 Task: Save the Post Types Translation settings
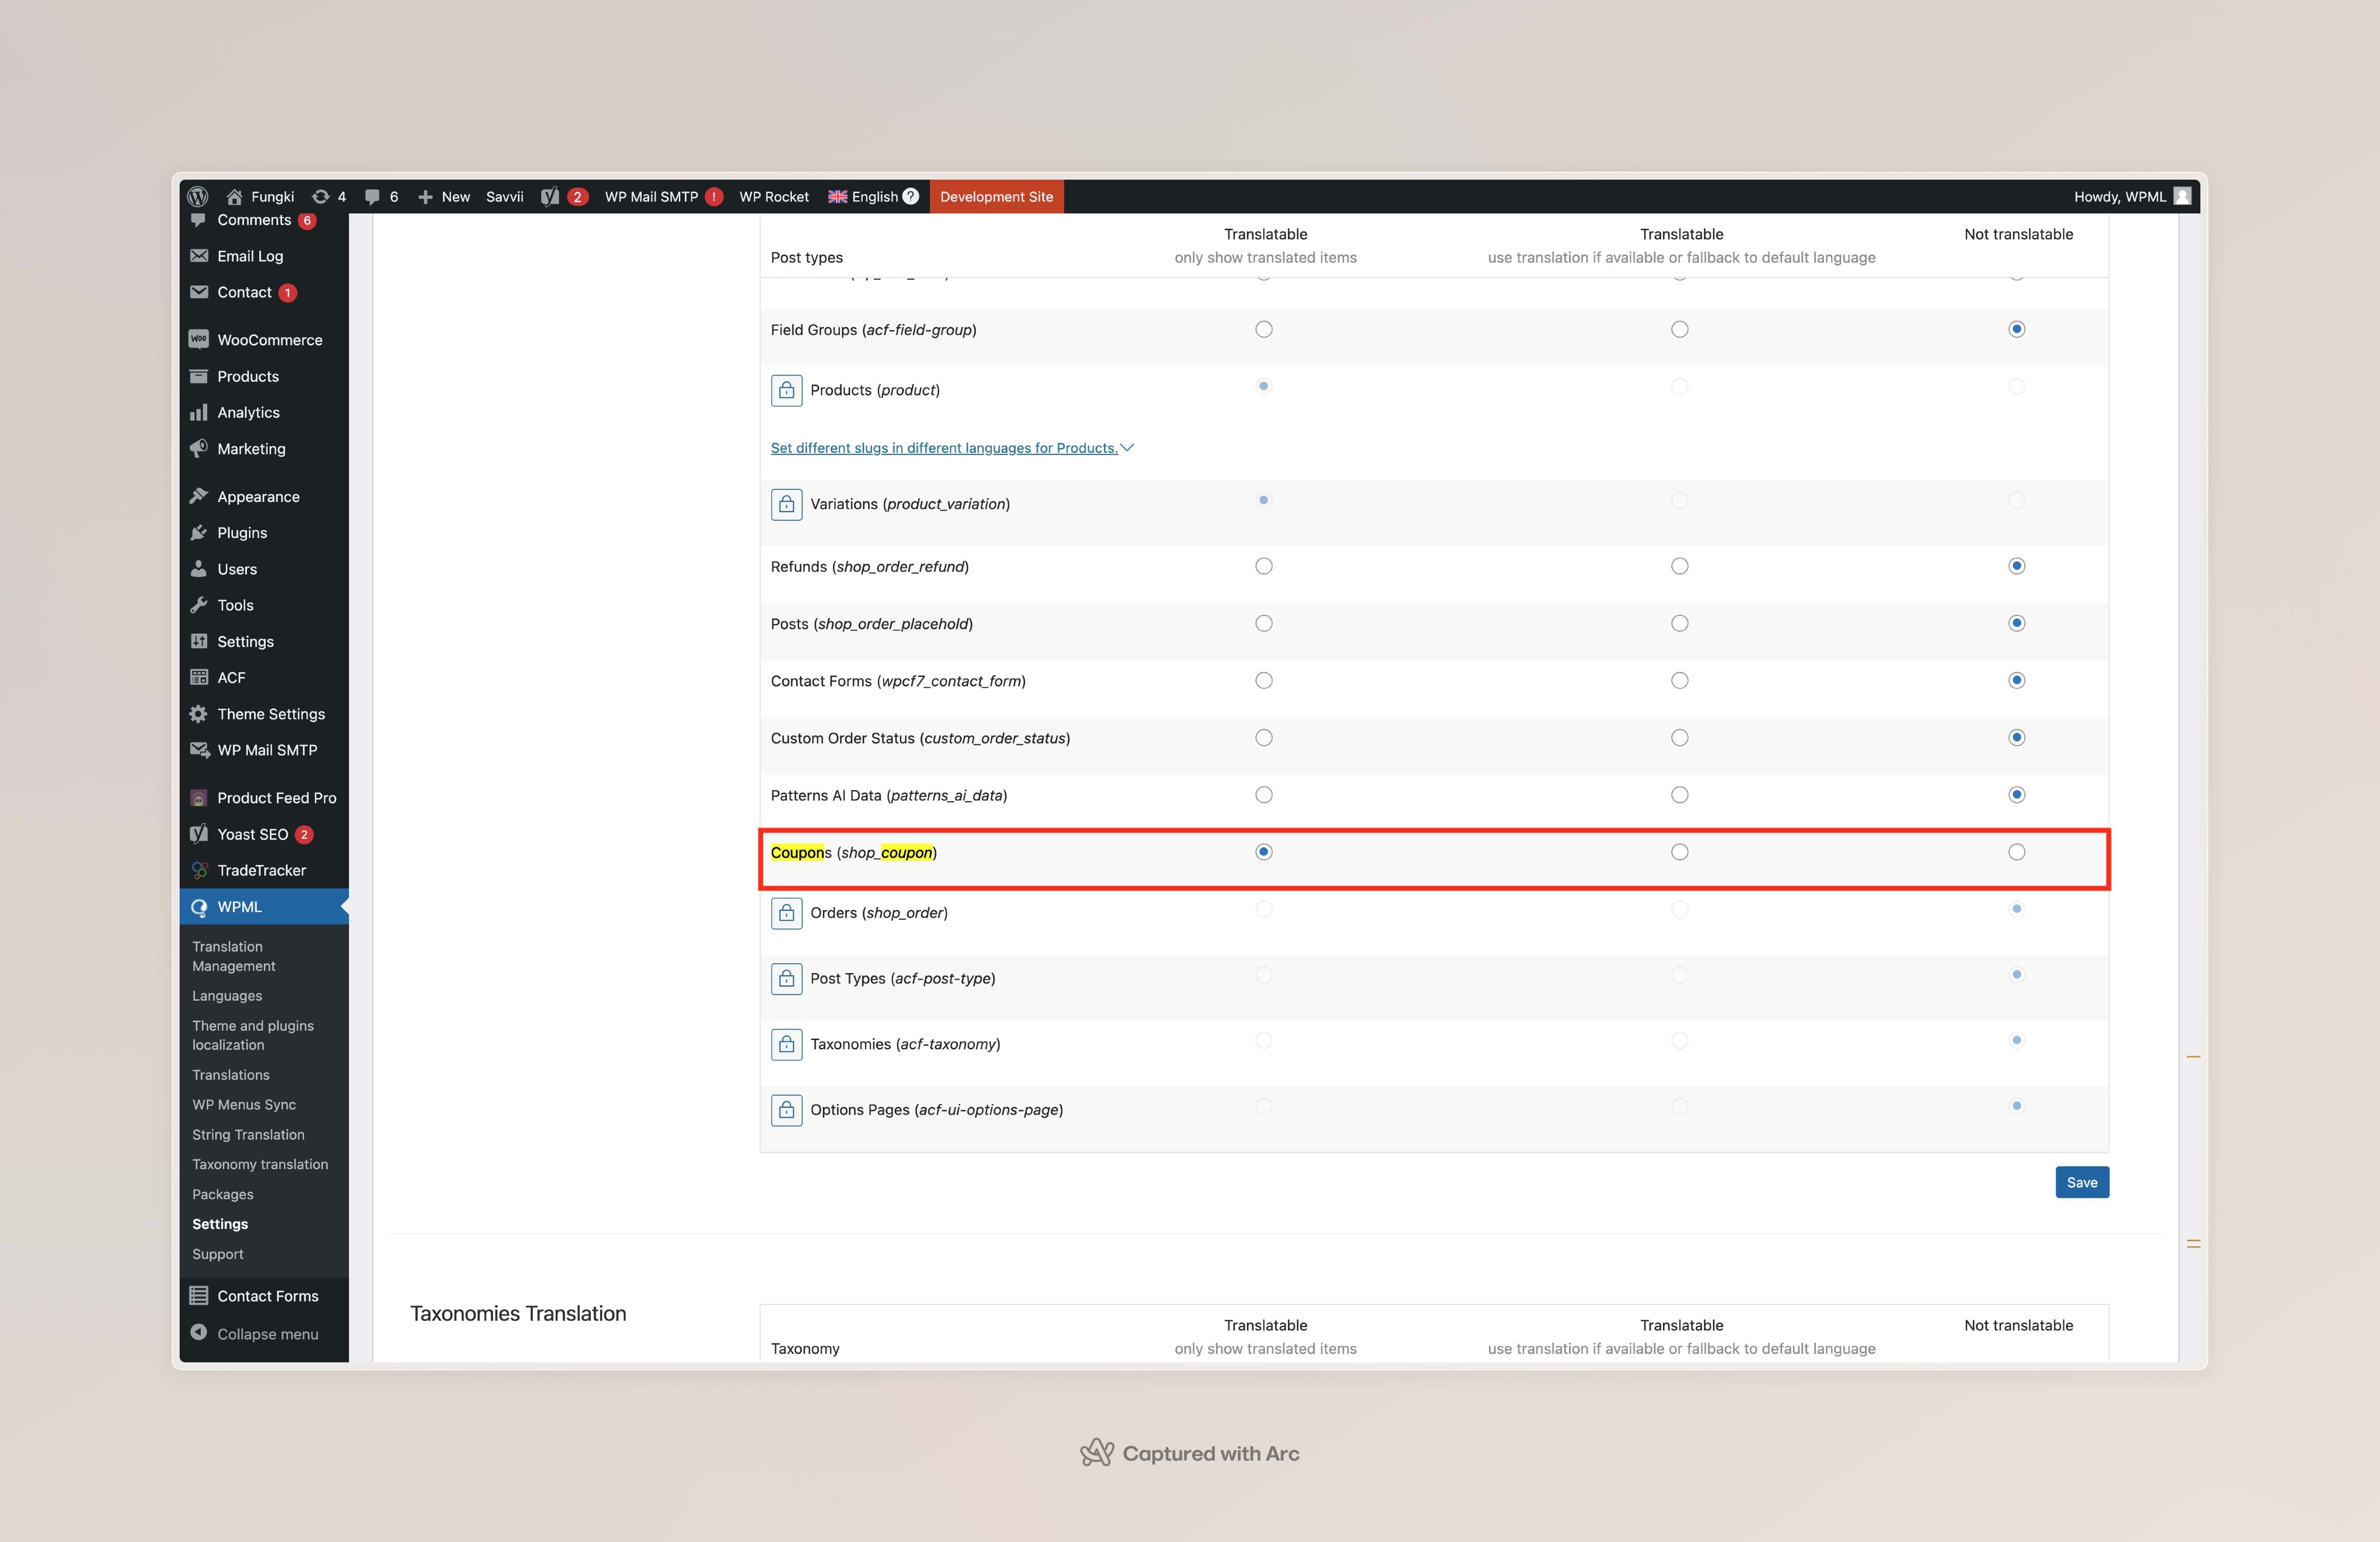2082,1182
